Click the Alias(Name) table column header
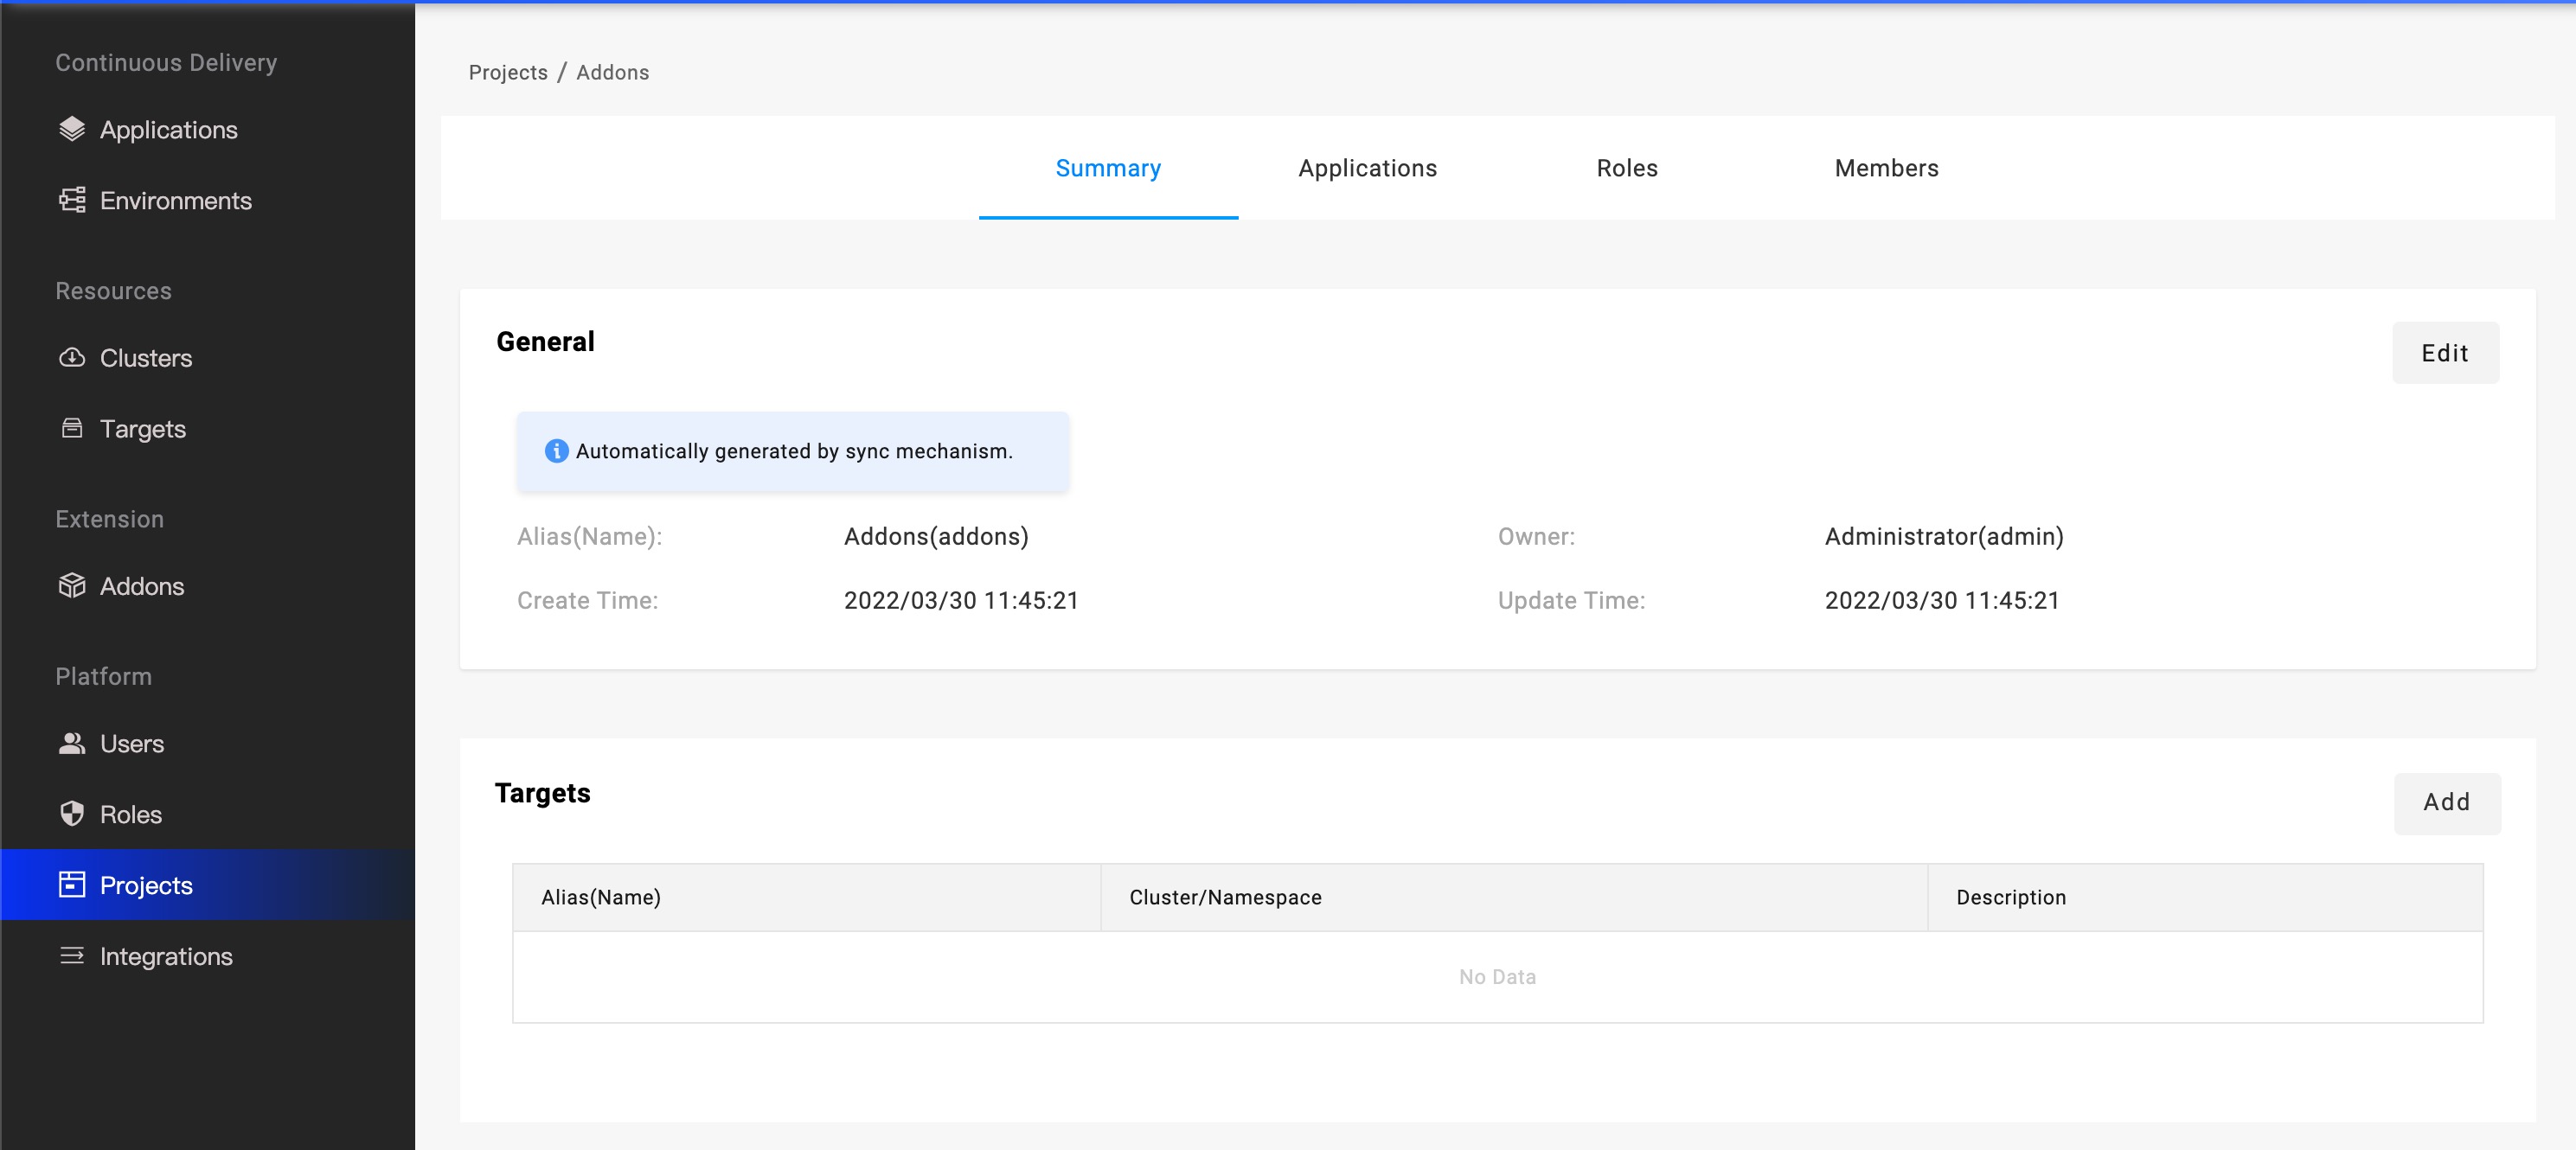The image size is (2576, 1150). point(600,897)
